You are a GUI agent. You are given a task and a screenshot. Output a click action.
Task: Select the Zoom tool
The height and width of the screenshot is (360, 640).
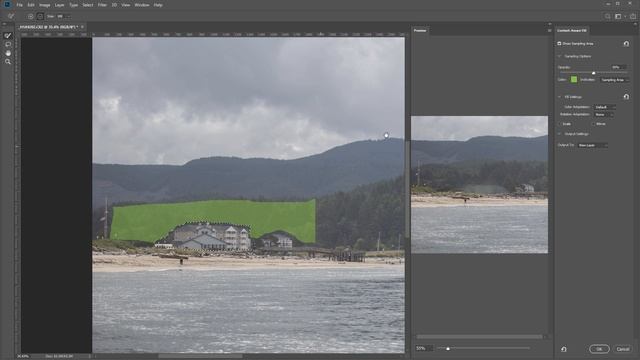pos(8,62)
